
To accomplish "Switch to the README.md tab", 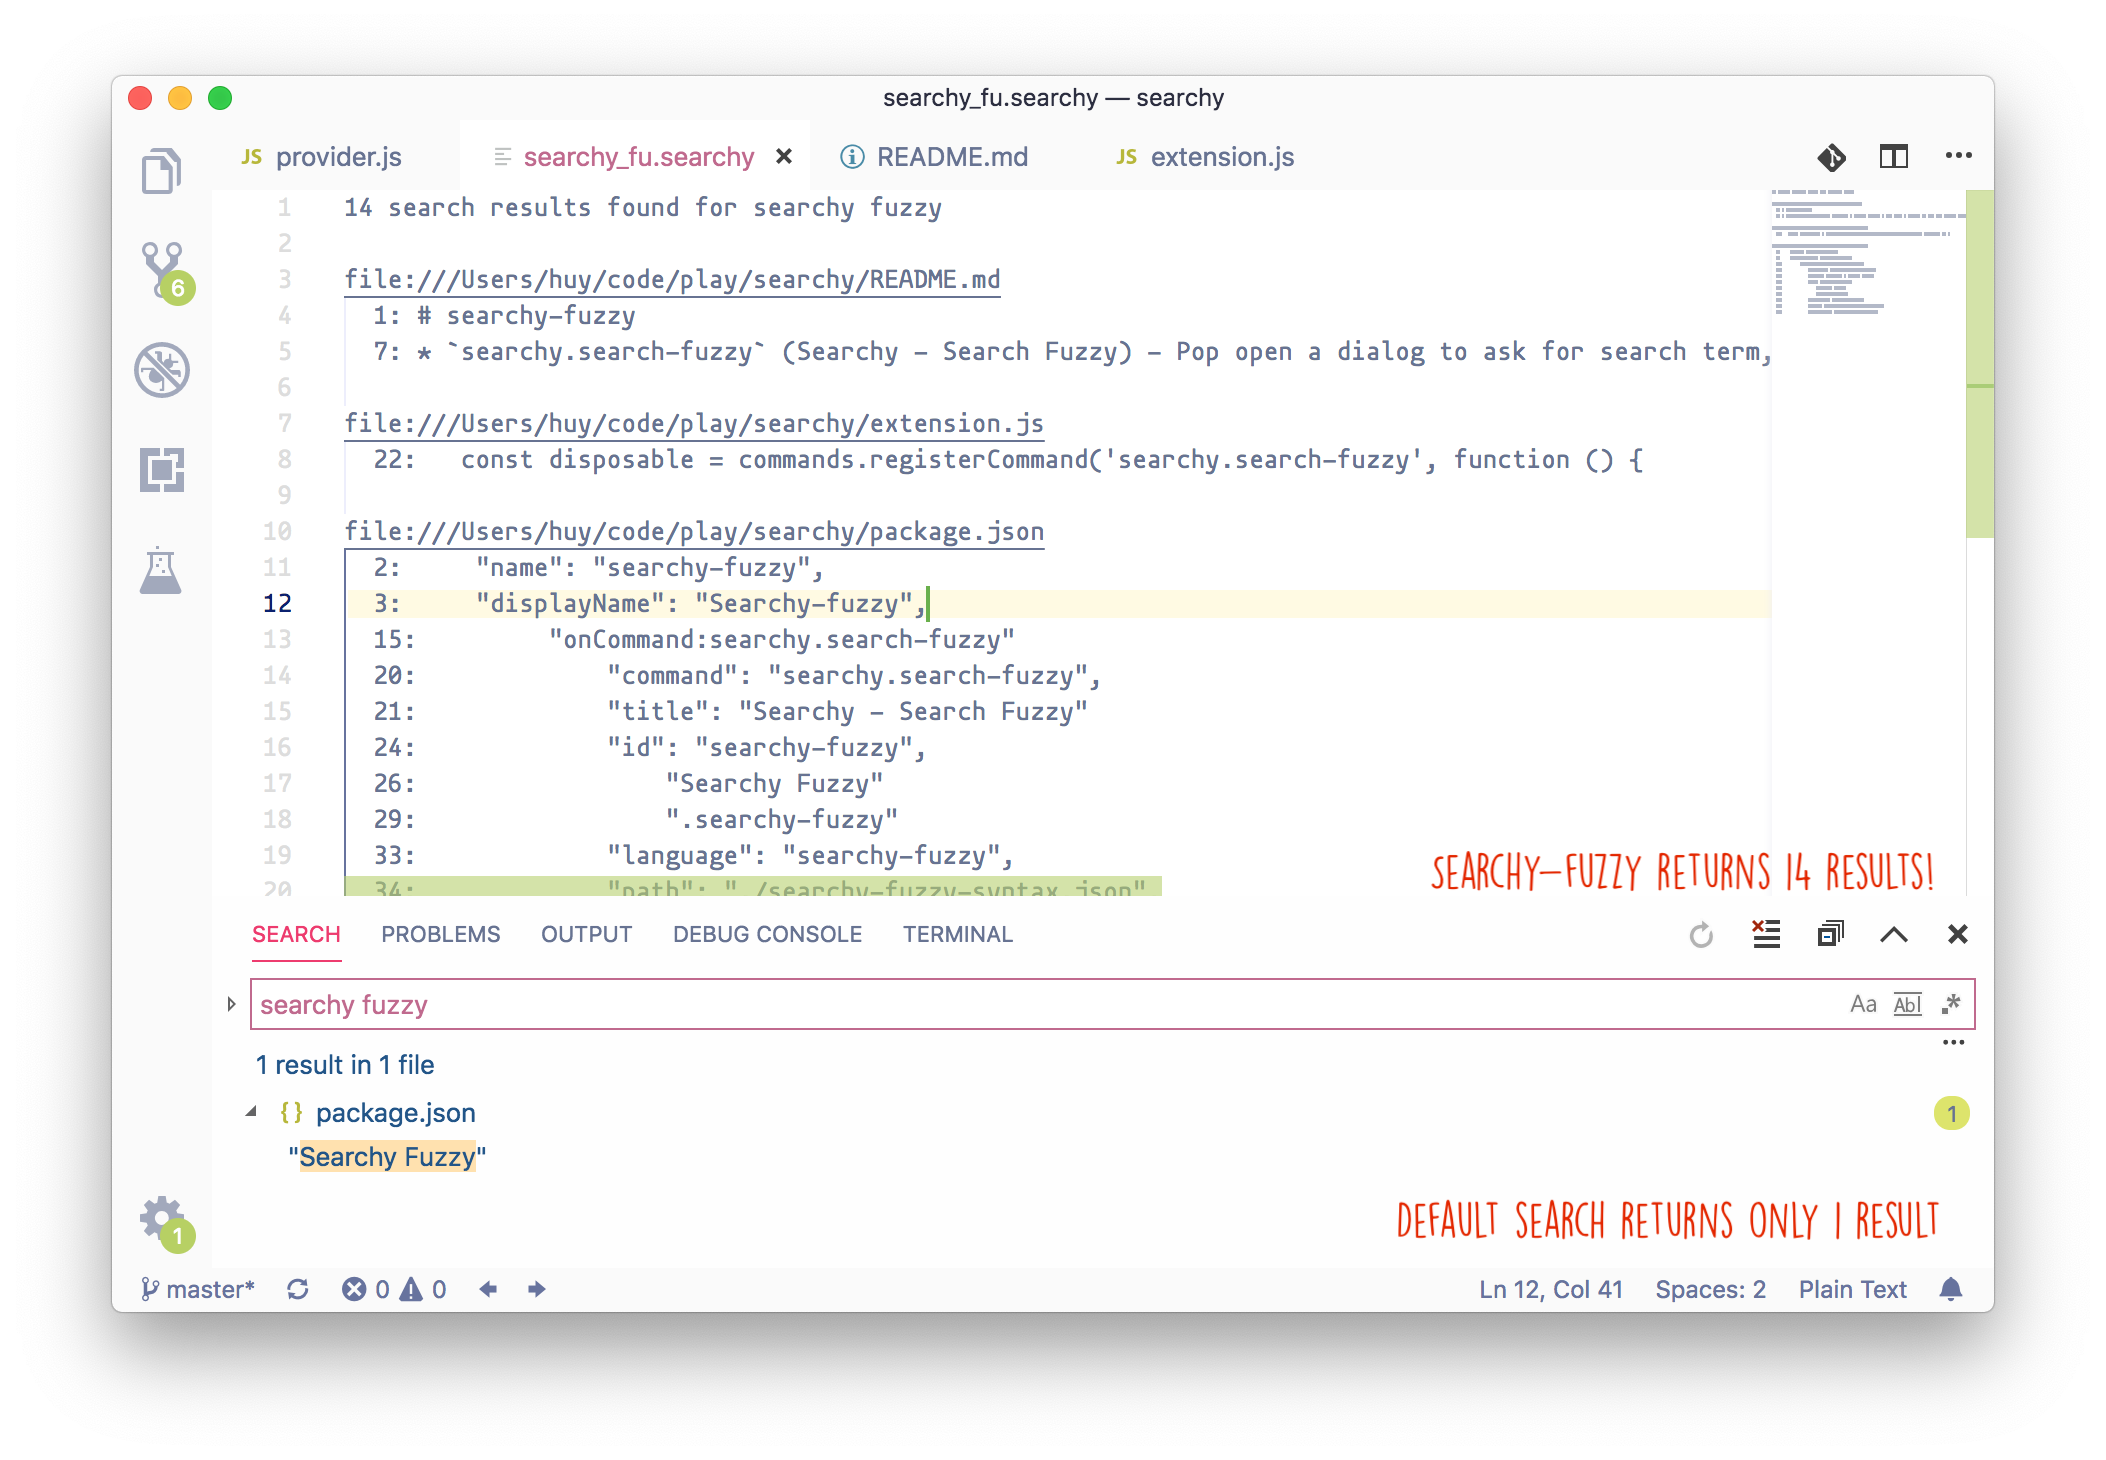I will point(951,157).
